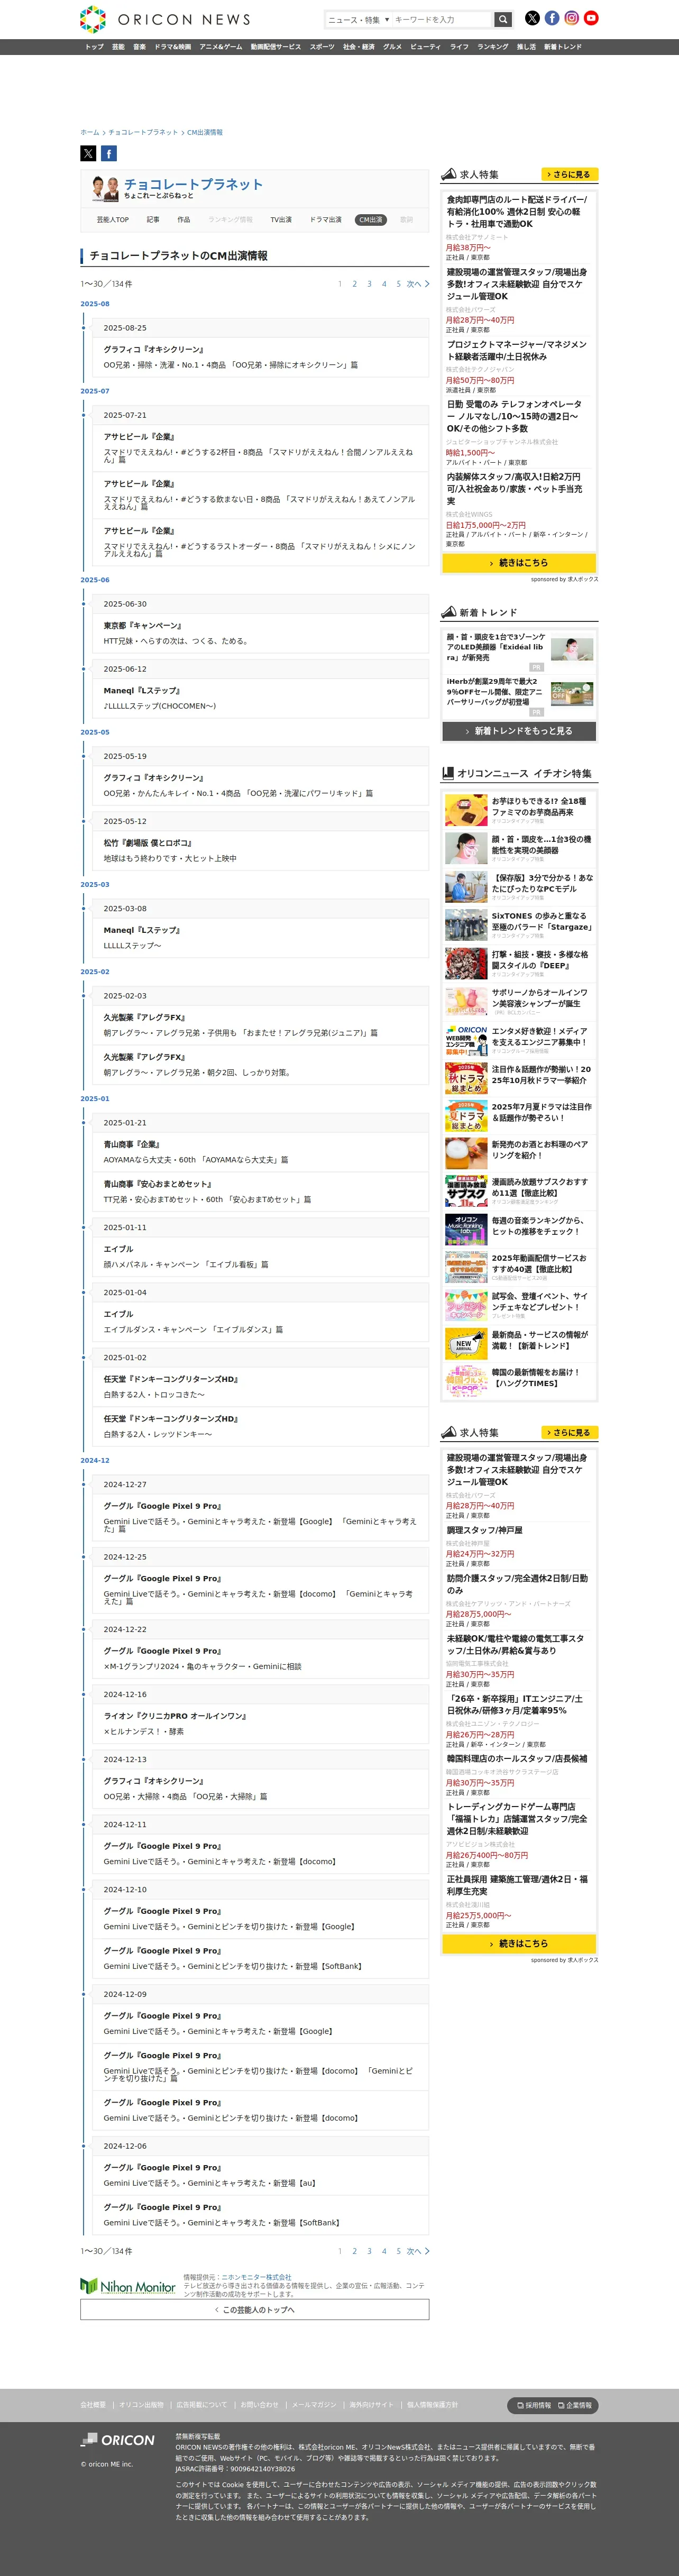
Task: Click the 企業情報 footer button
Action: click(575, 2405)
